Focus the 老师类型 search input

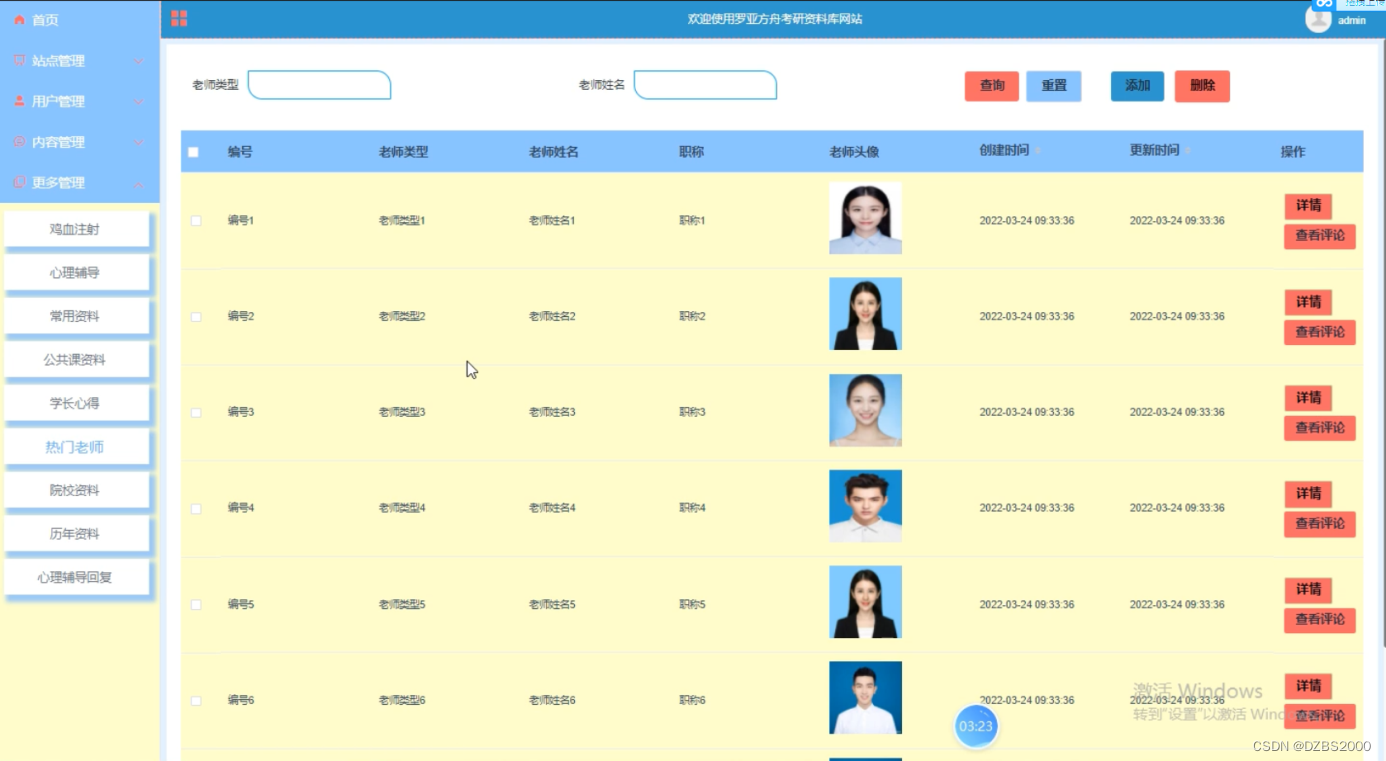point(319,85)
